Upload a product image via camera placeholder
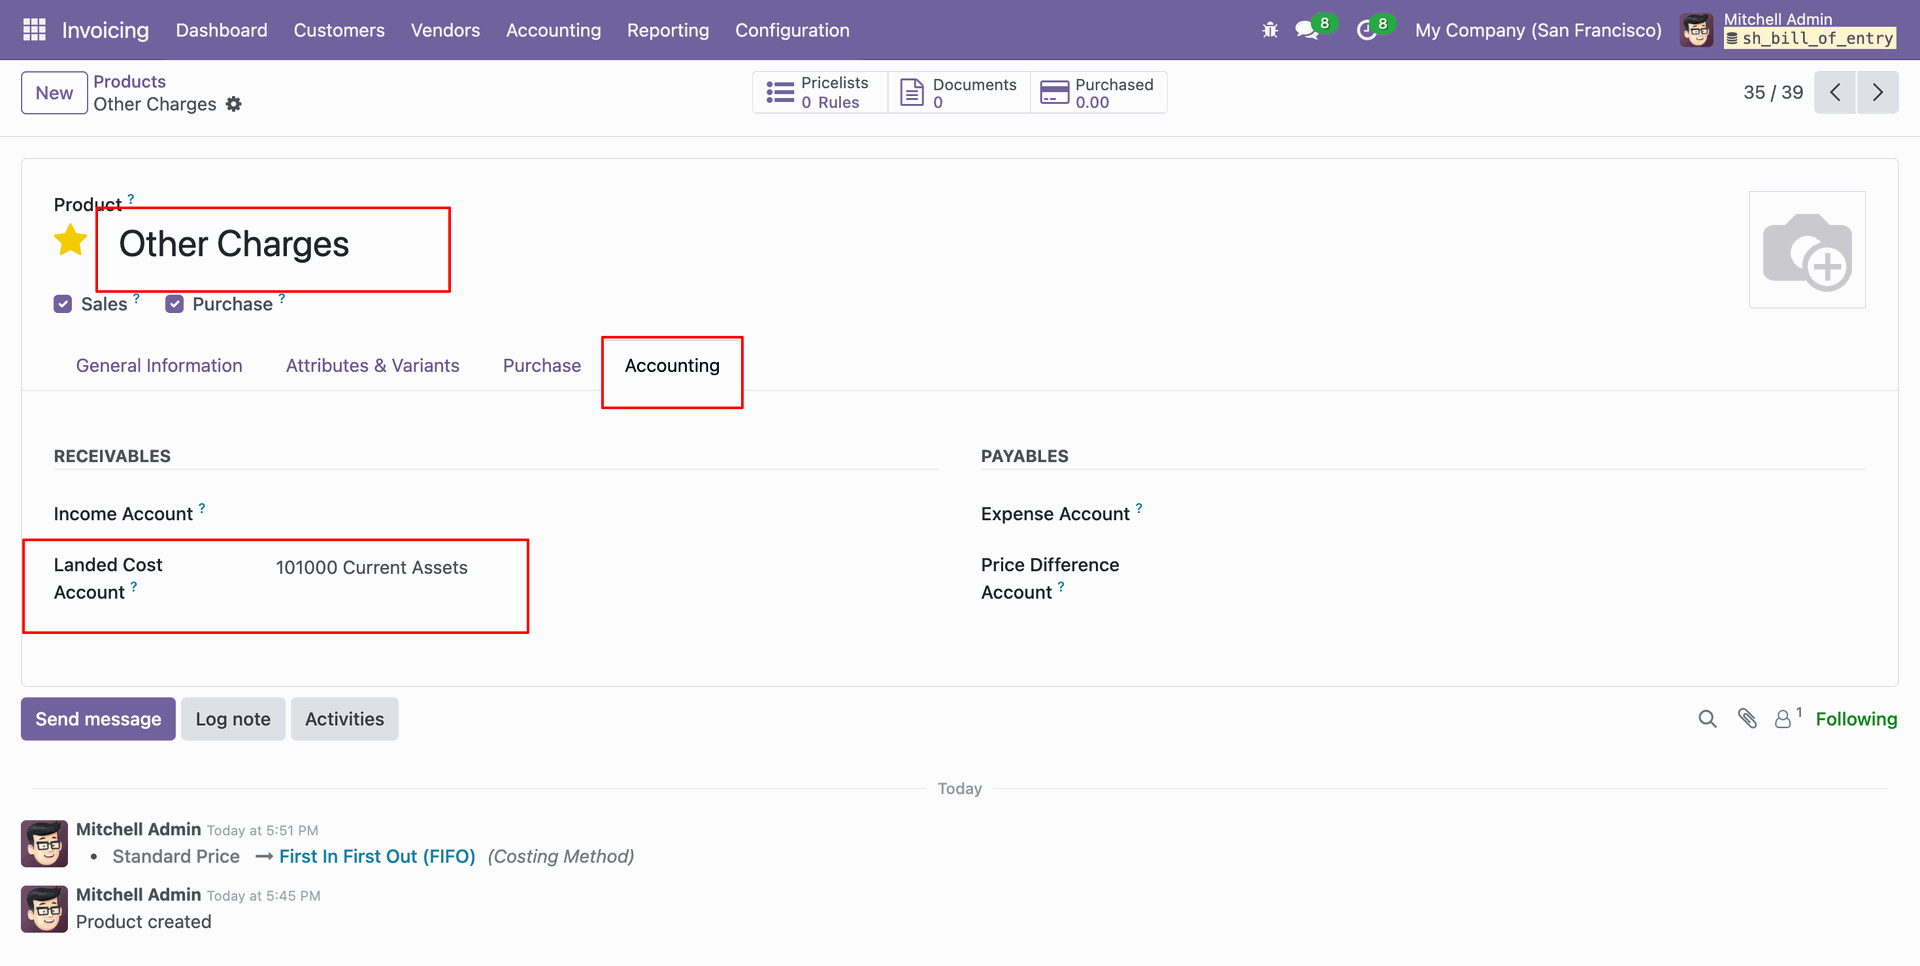1920x966 pixels. (x=1807, y=250)
